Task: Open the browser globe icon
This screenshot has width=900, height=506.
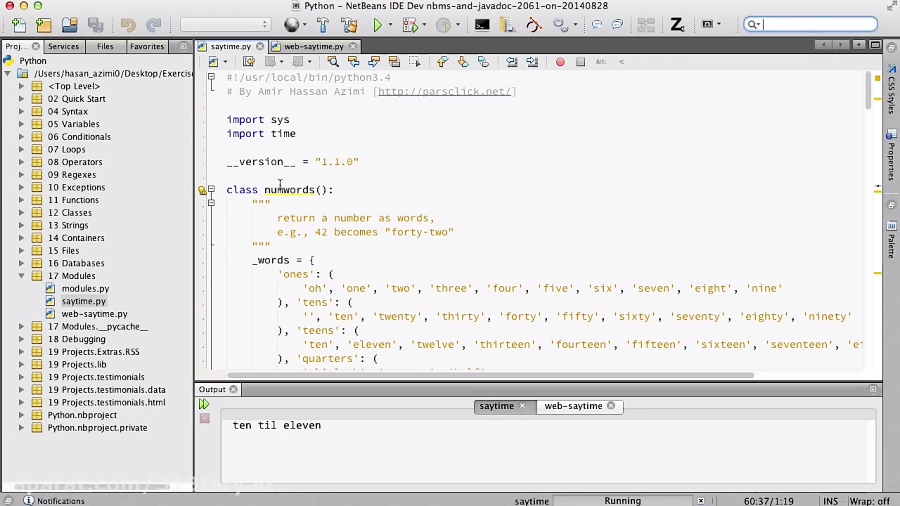Action: (292, 25)
